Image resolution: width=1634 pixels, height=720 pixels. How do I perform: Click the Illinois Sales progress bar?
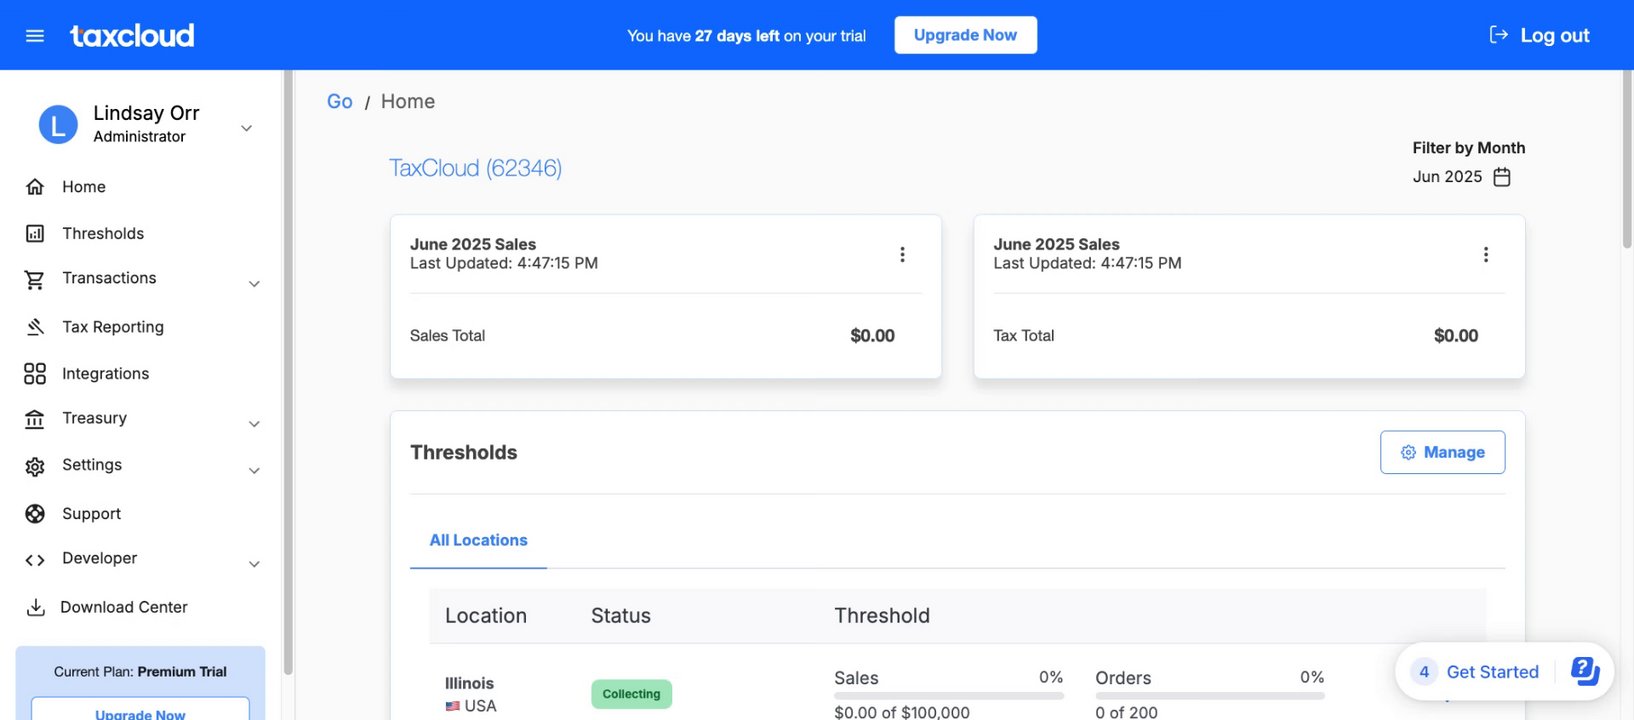pos(948,696)
